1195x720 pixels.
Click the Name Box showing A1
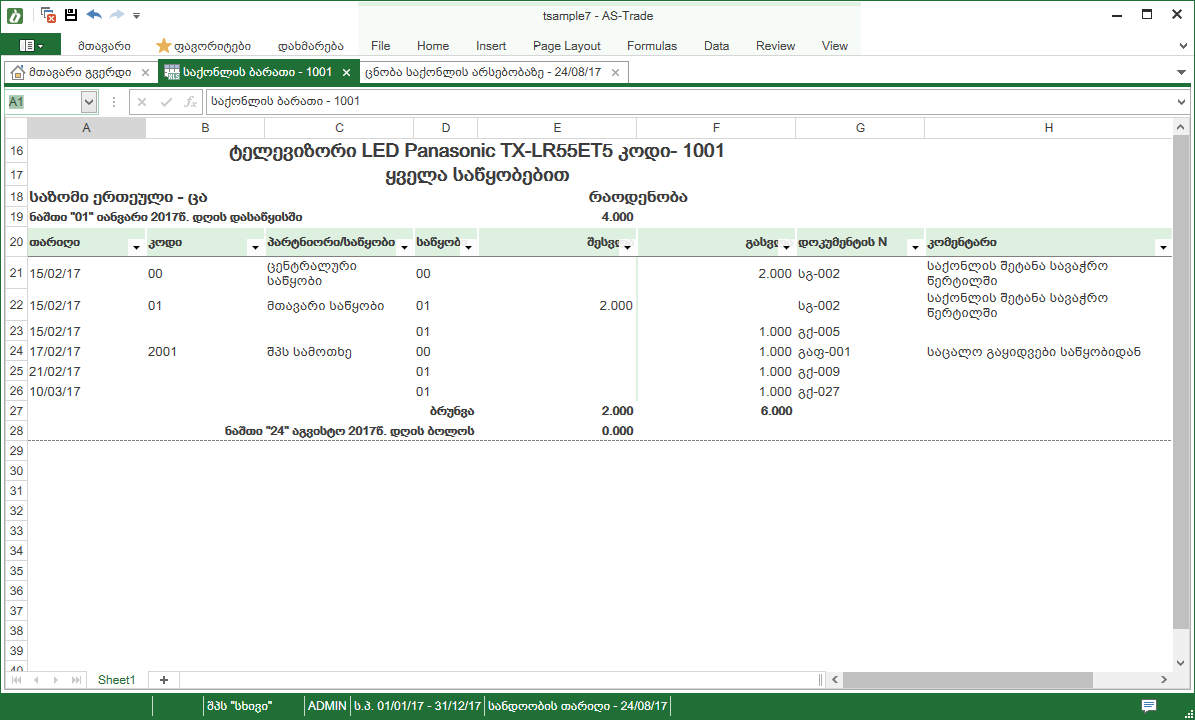(x=43, y=102)
